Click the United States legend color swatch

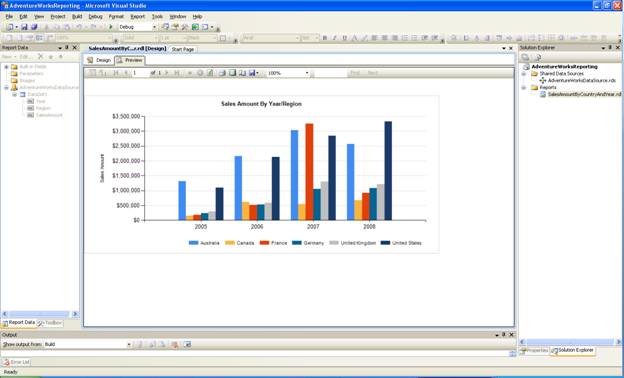coord(385,243)
